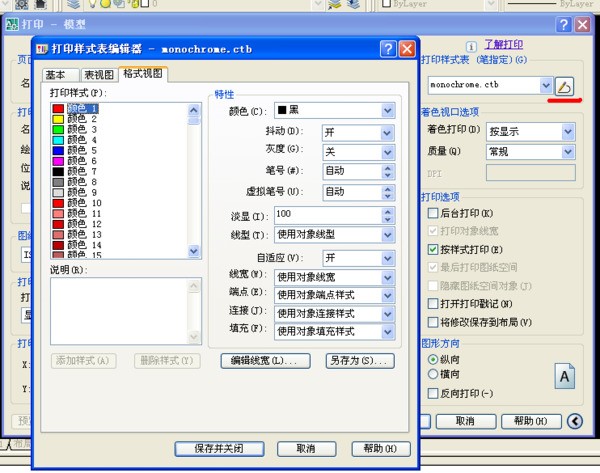The image size is (600, 473).
Task: Select 颜色 3 green swatch in style list
Action: point(58,130)
